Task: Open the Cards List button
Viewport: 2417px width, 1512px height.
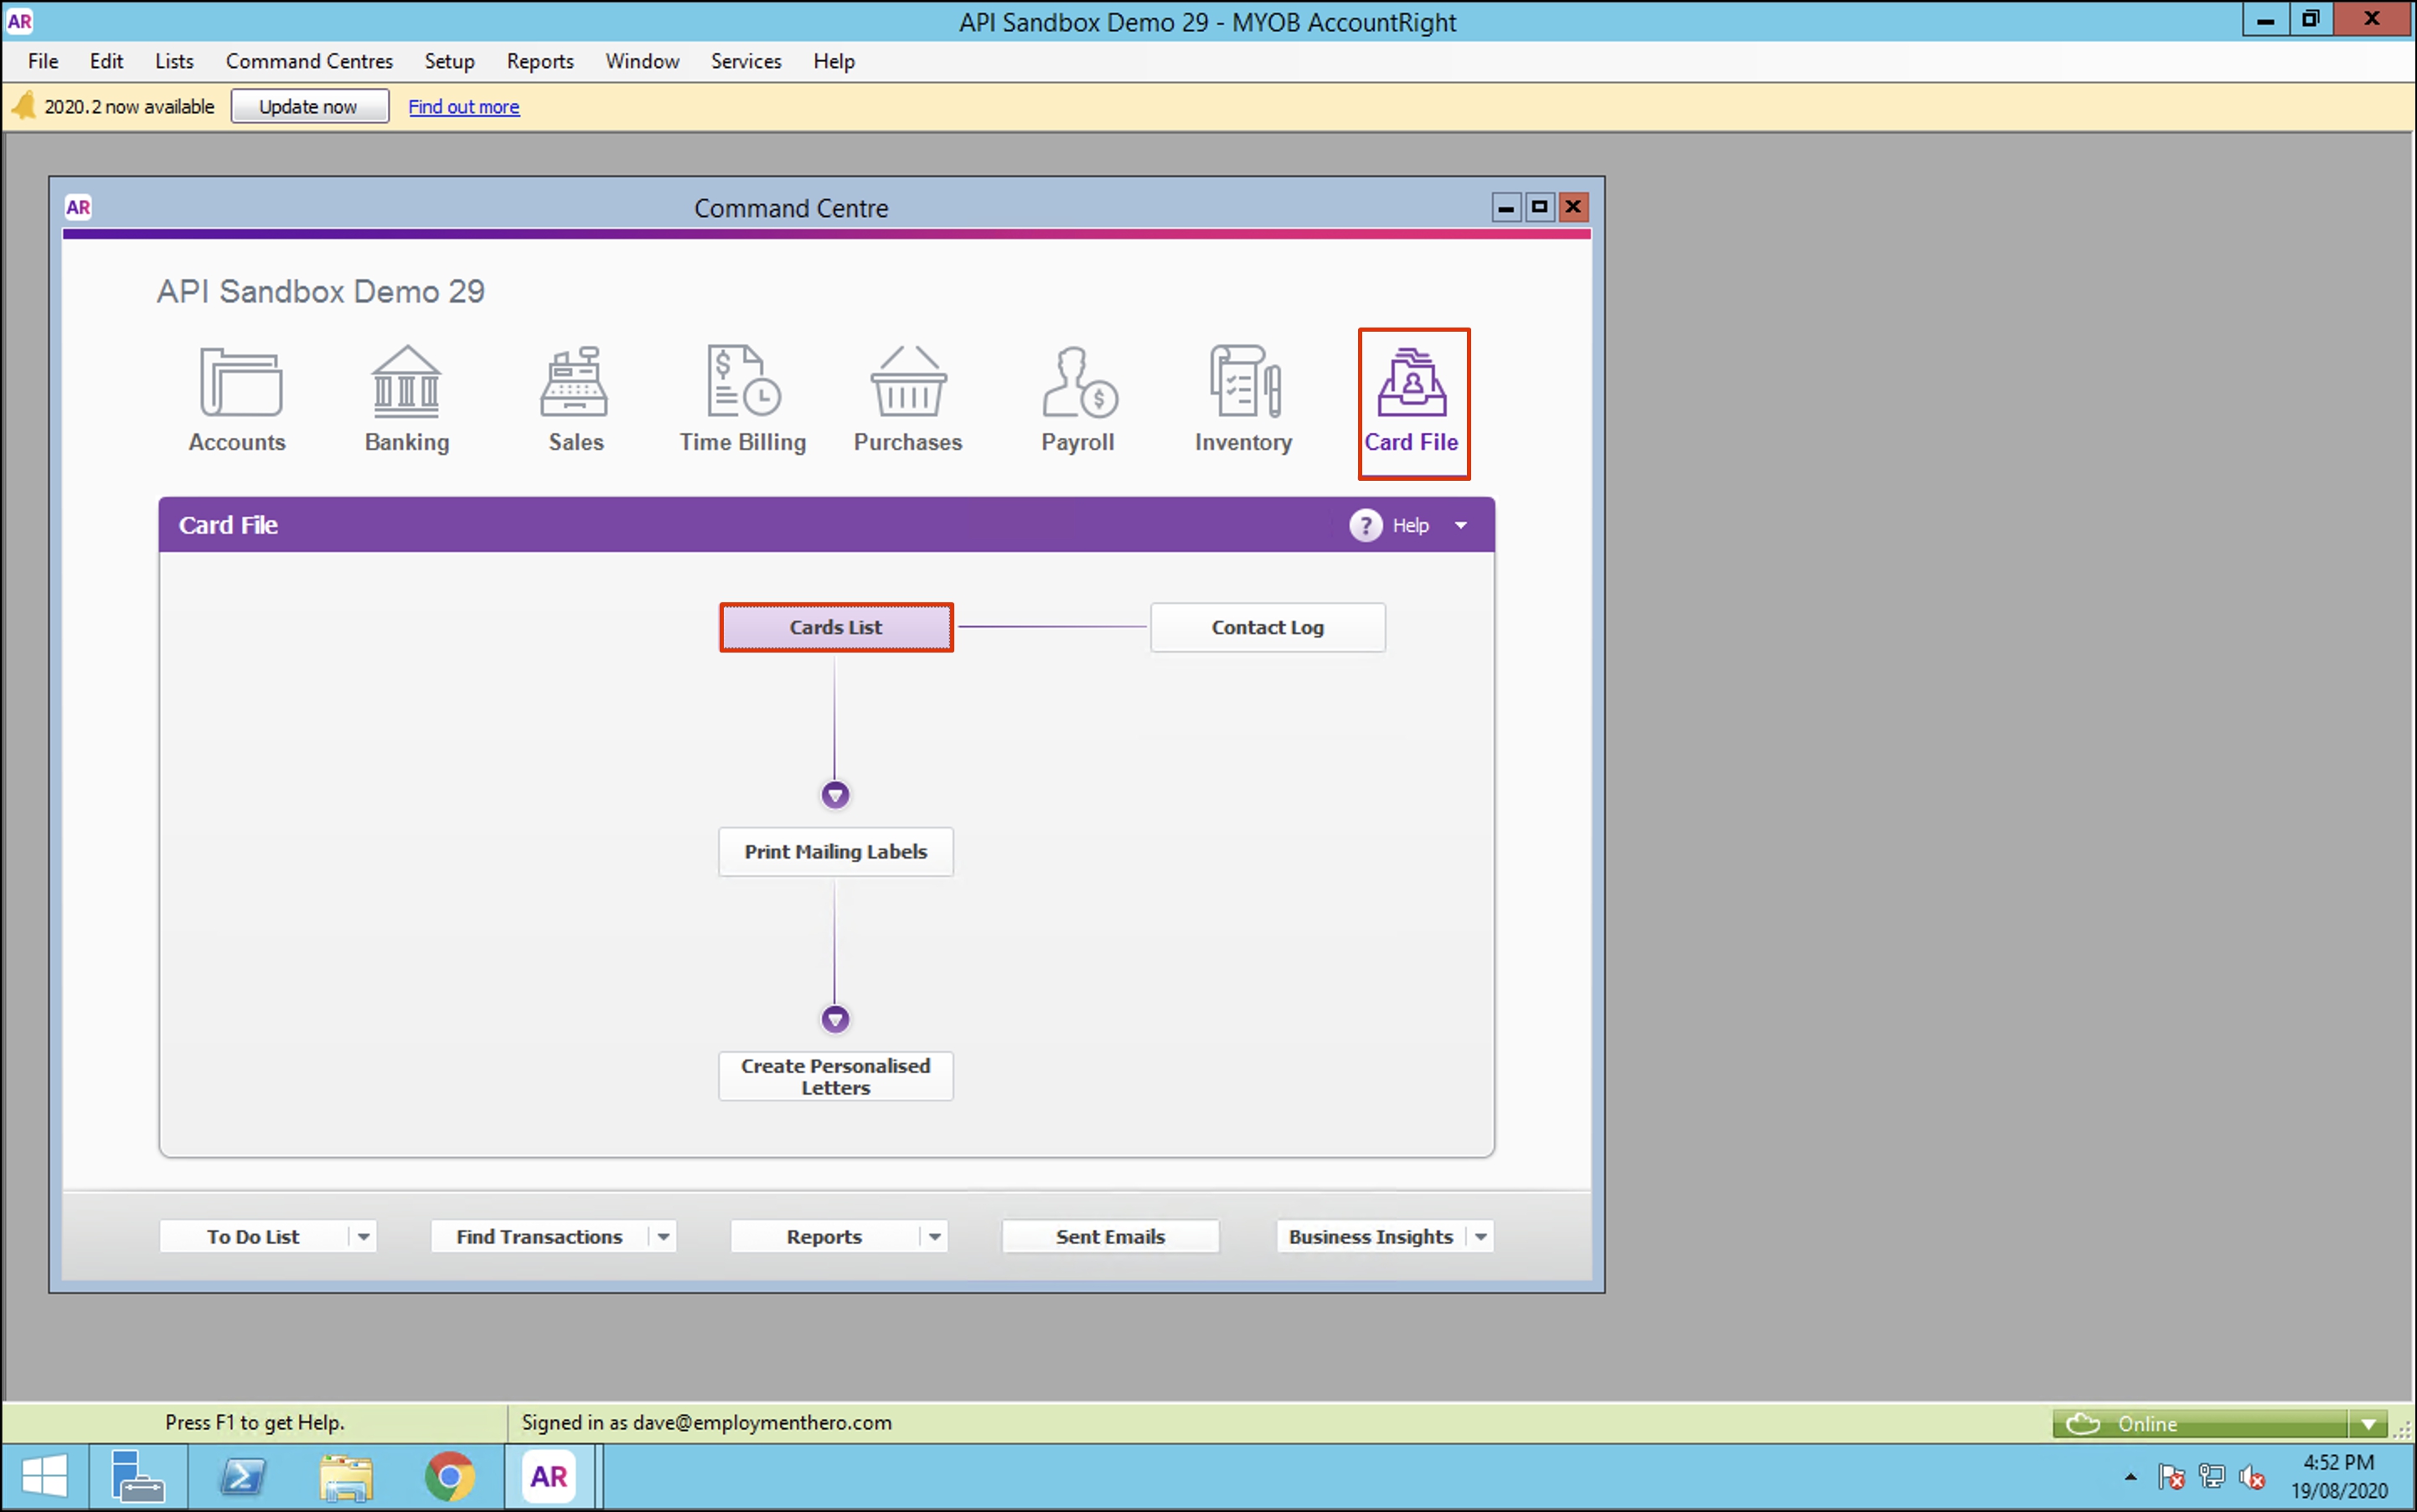Action: [836, 627]
